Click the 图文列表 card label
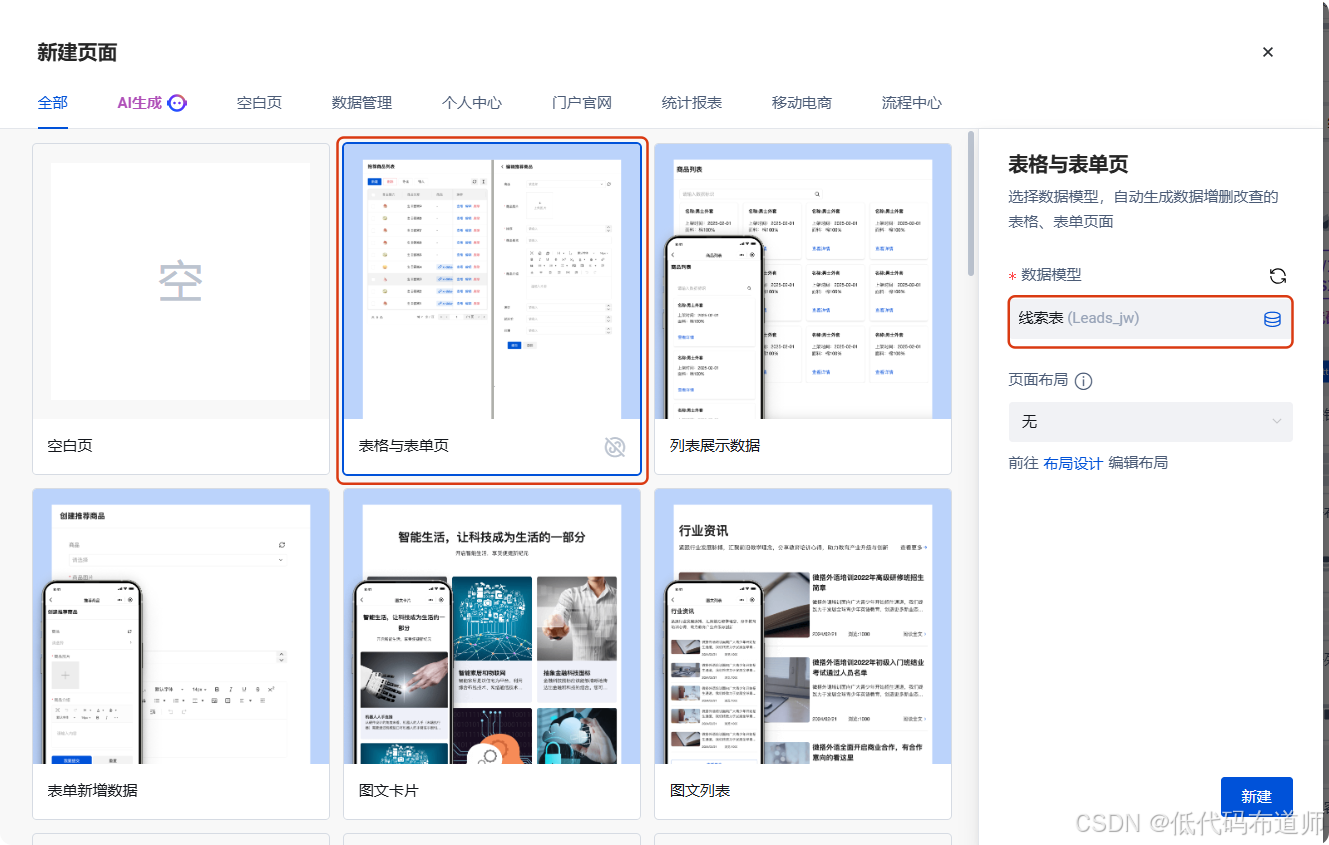 tap(700, 791)
